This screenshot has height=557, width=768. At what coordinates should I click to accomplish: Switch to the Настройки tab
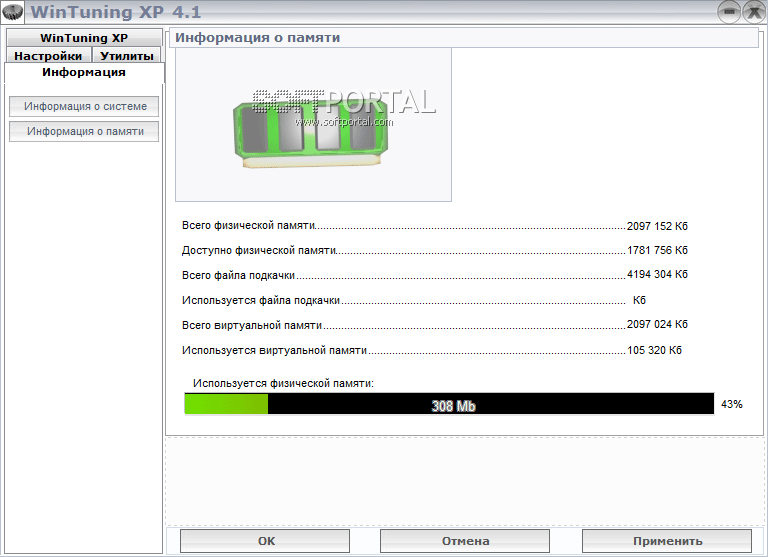48,55
